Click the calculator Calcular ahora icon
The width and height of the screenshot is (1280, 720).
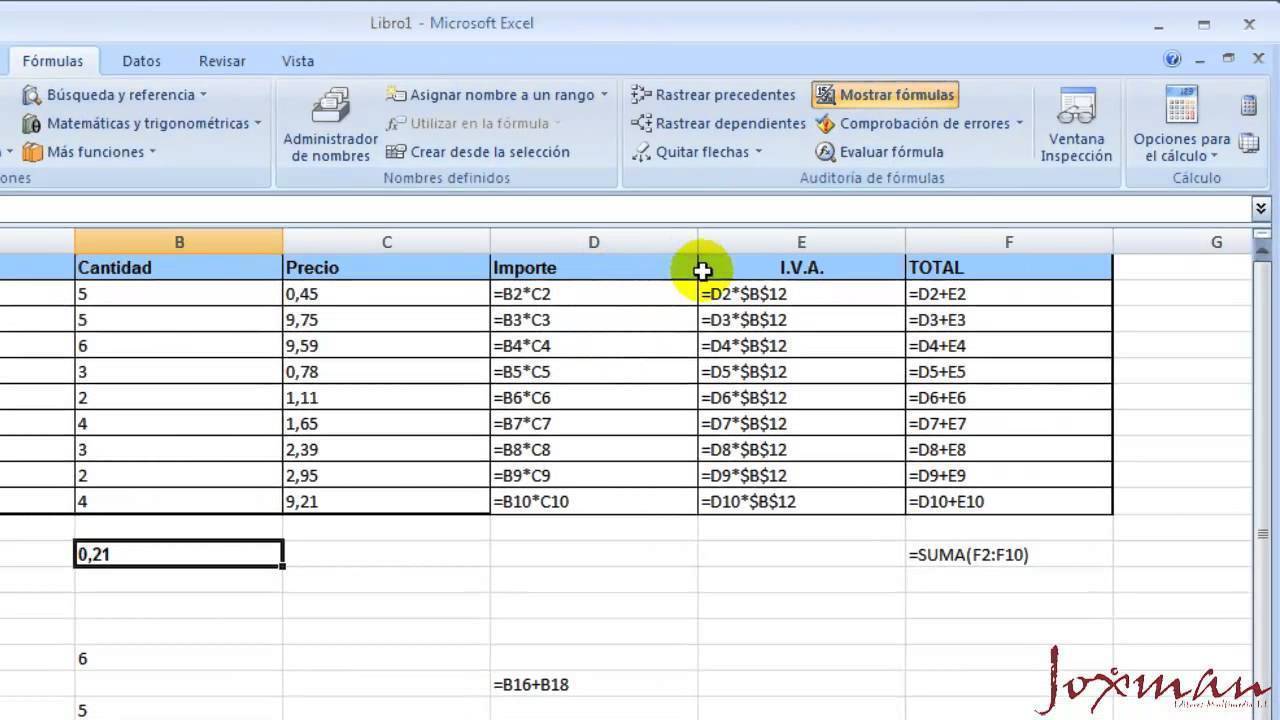(x=1249, y=105)
